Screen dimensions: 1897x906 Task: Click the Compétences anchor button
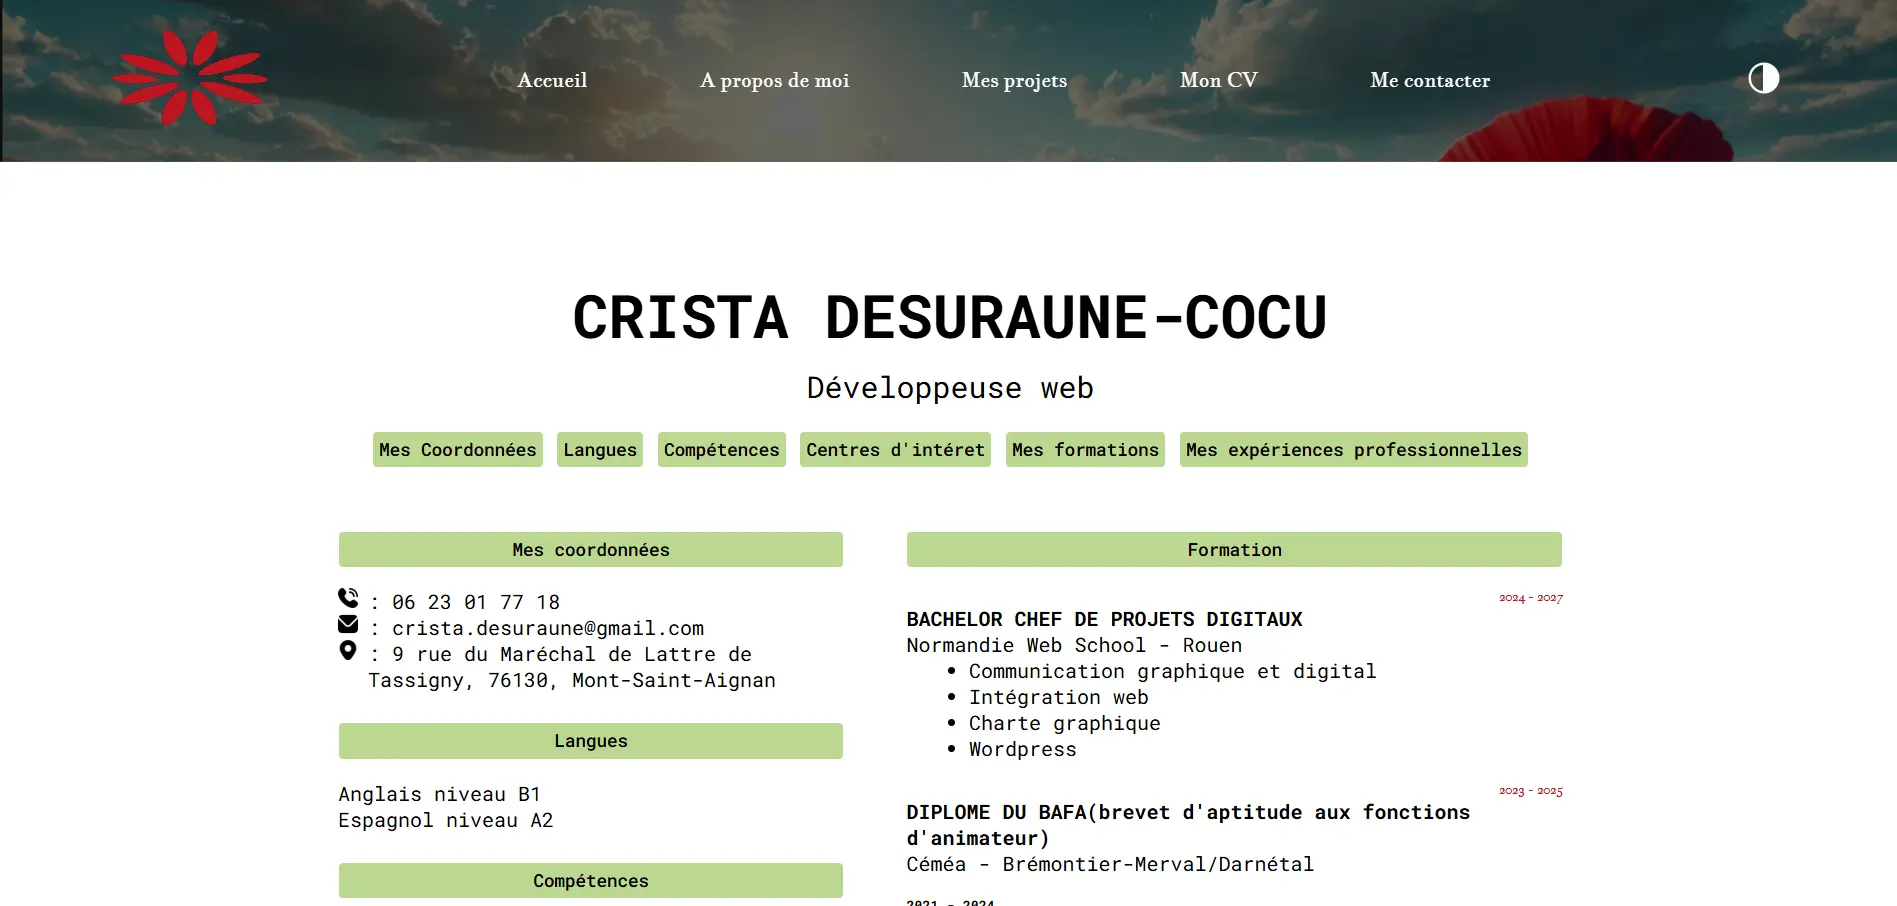(721, 449)
